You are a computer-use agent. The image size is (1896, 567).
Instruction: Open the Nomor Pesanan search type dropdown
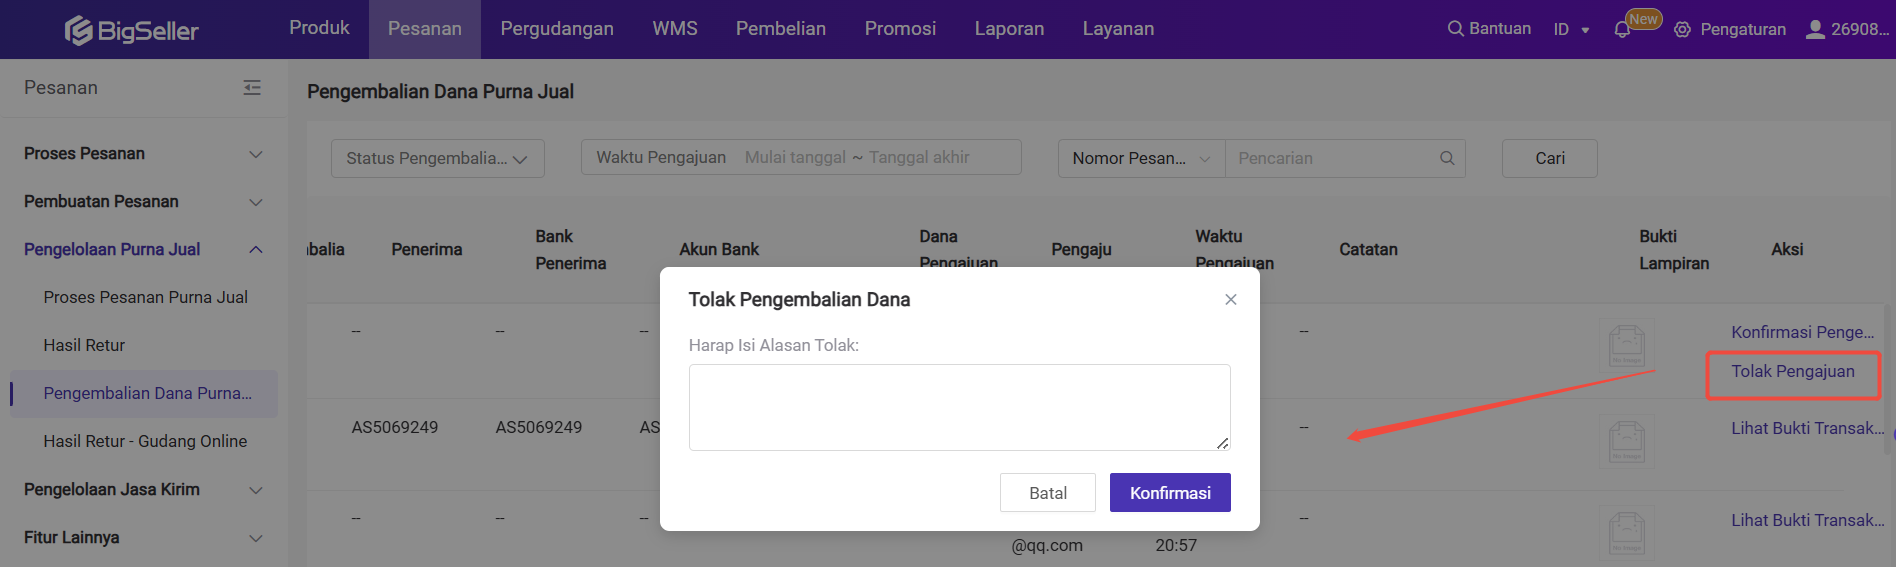click(1141, 158)
